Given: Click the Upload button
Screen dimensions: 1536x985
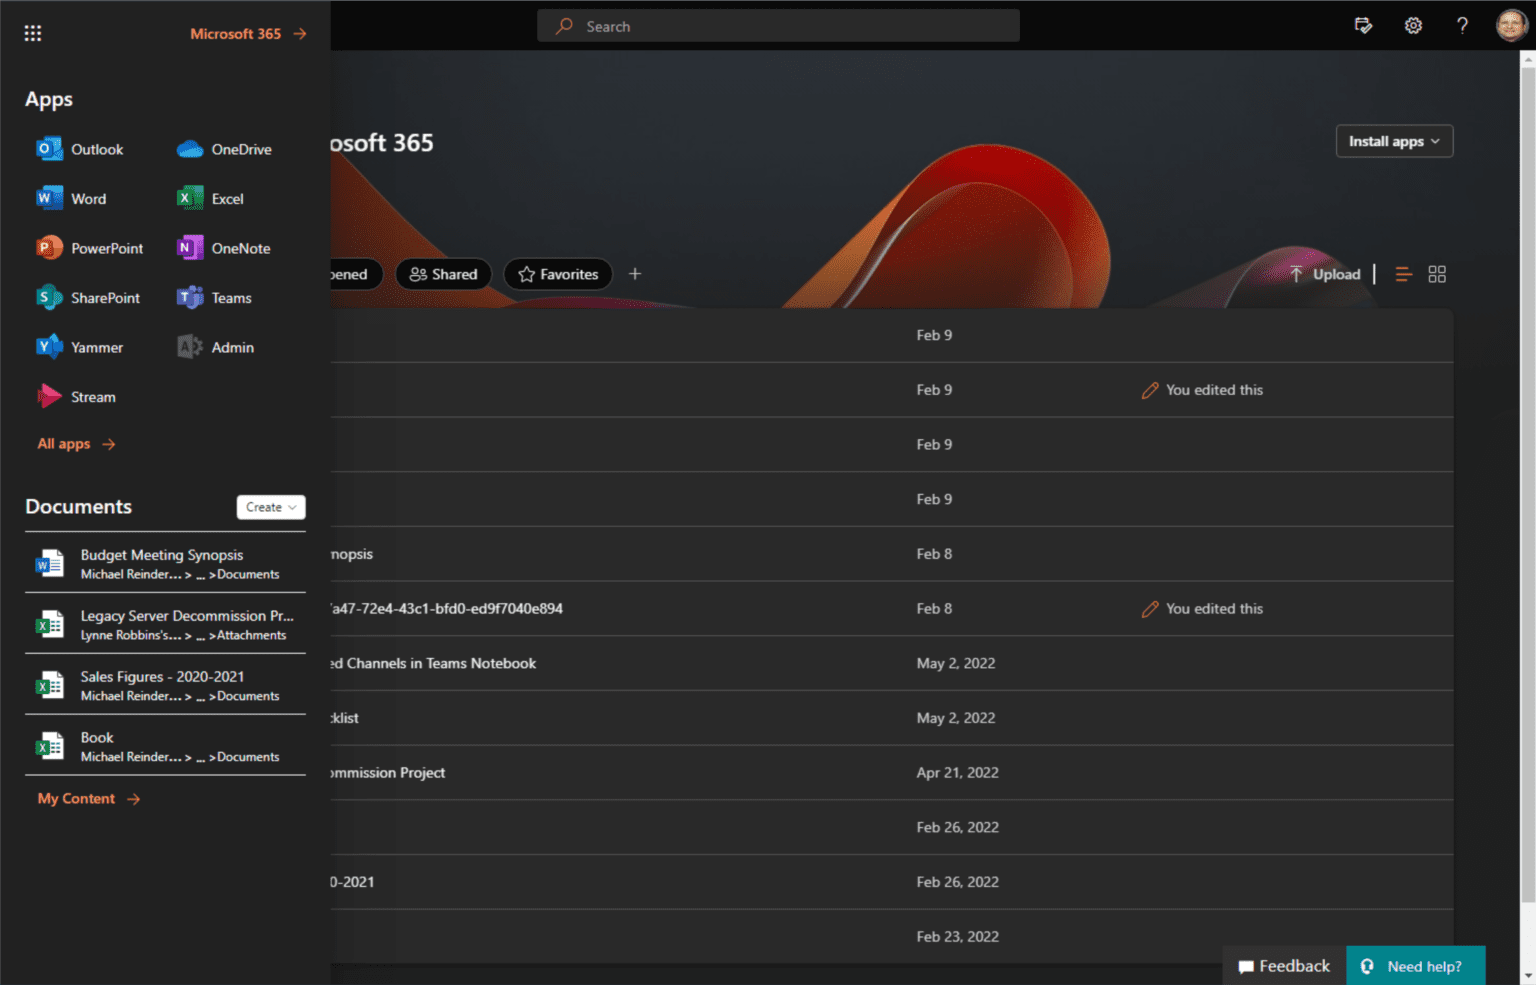Looking at the screenshot, I should tap(1325, 274).
